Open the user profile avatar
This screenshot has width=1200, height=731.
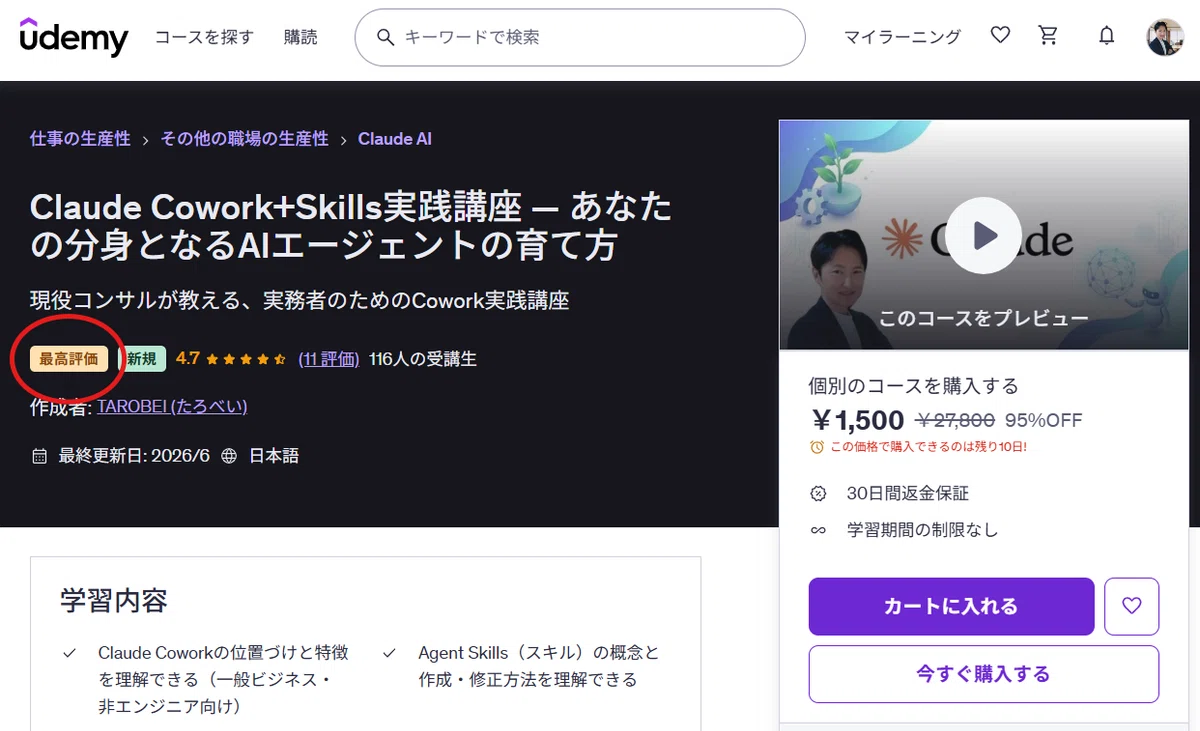(1164, 37)
